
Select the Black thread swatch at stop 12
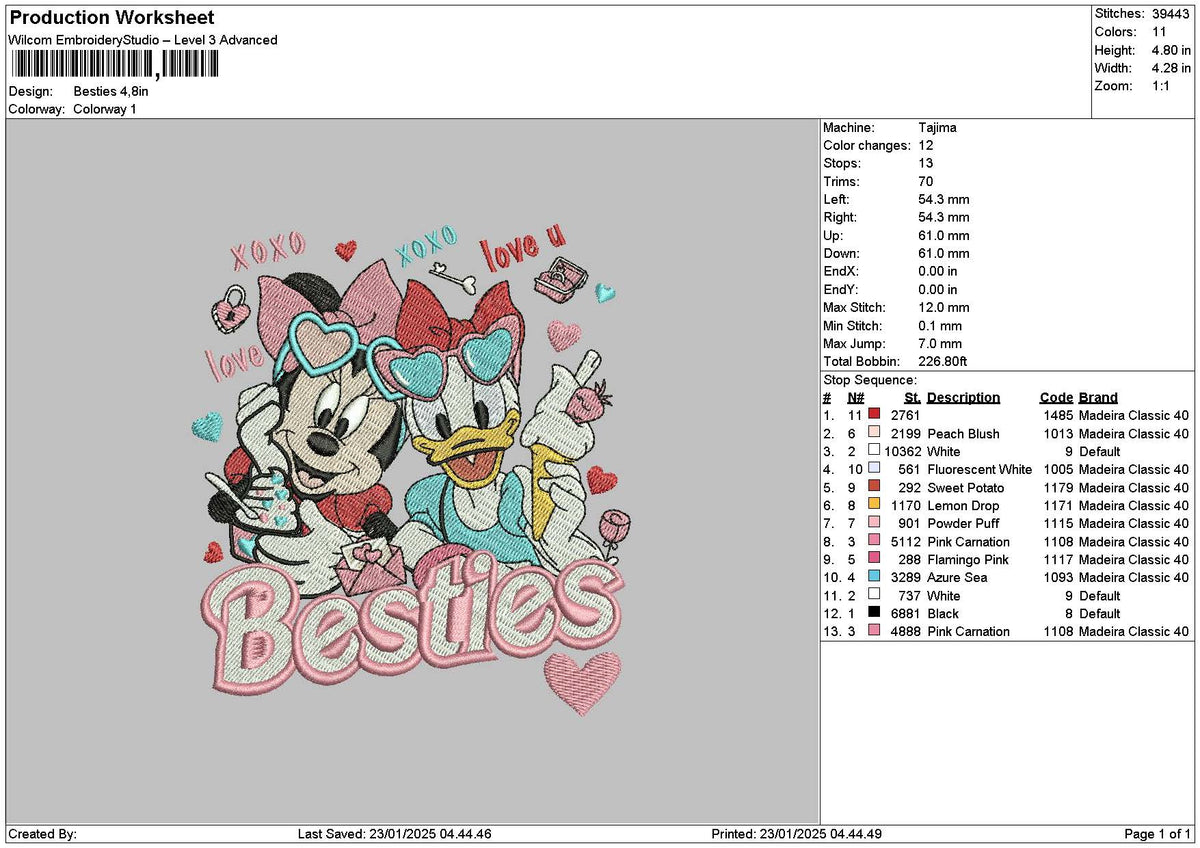click(x=873, y=613)
